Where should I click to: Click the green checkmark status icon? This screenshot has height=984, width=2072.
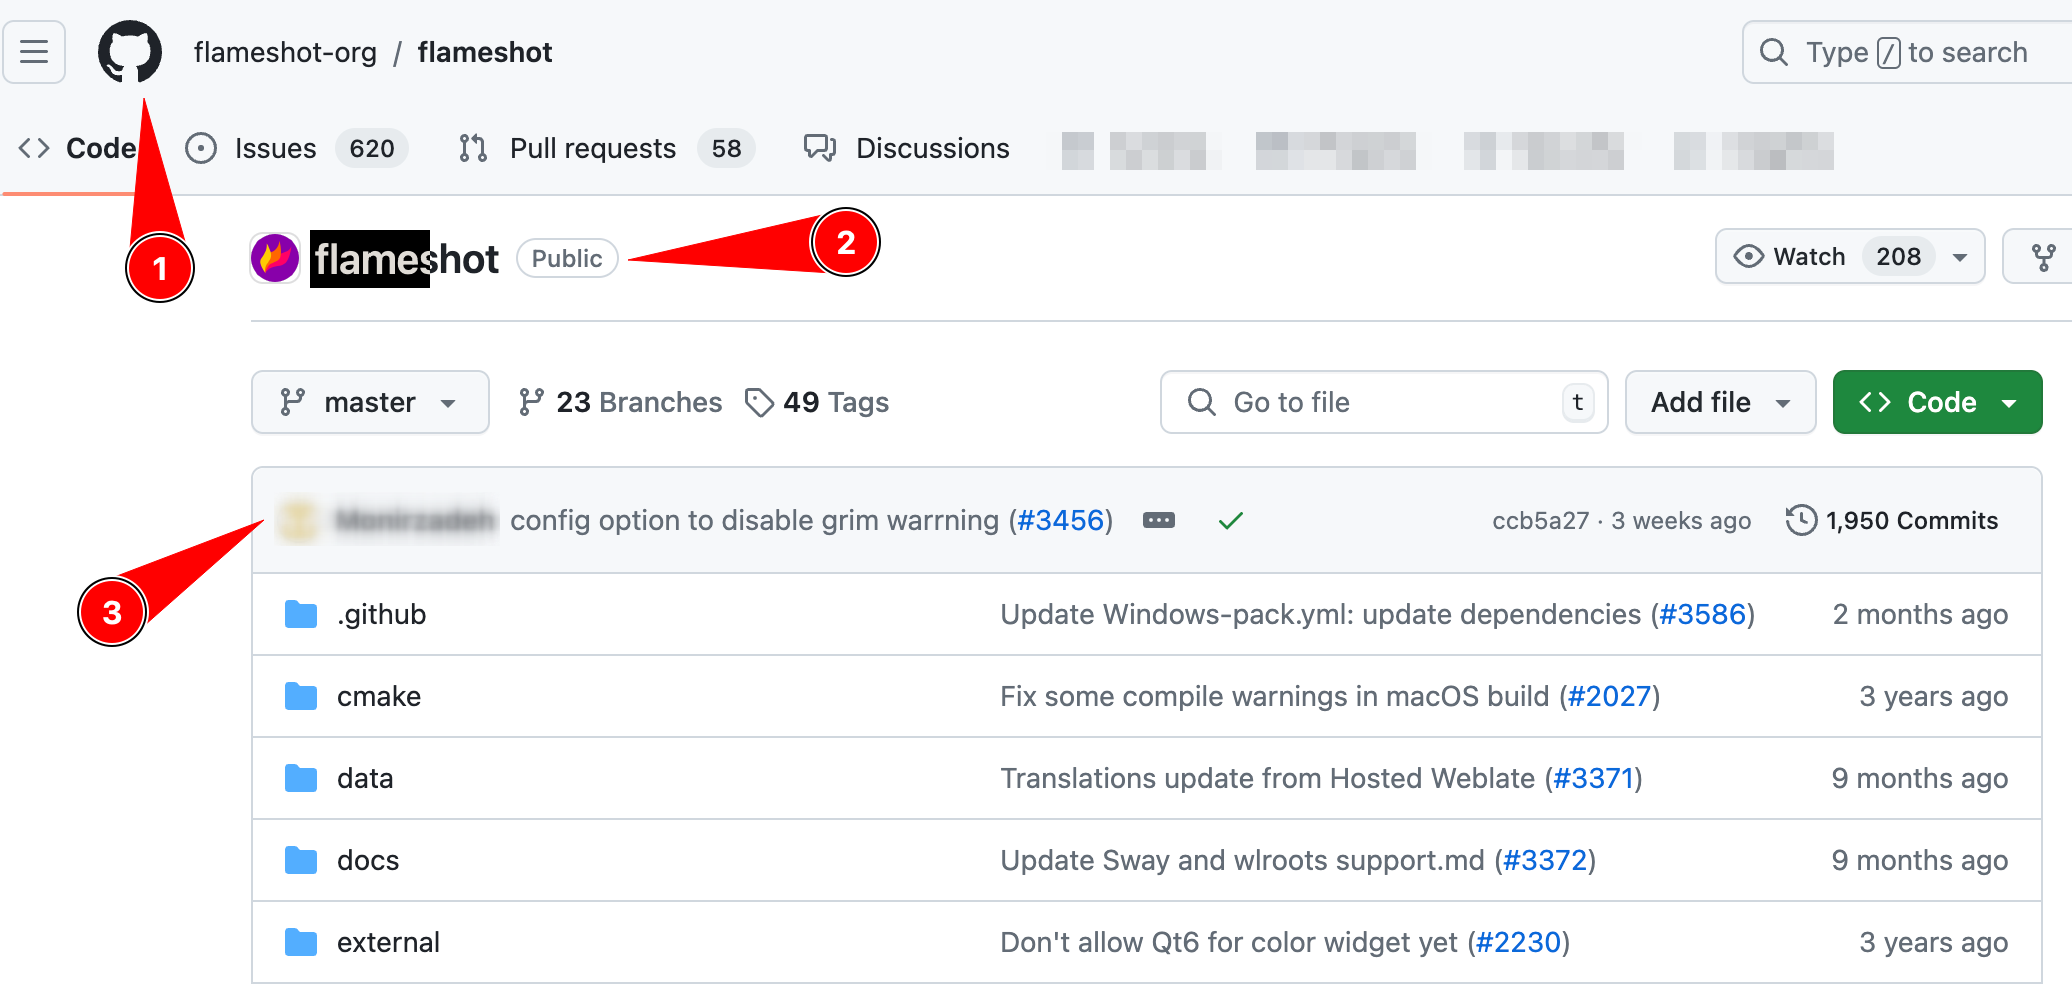(x=1231, y=520)
